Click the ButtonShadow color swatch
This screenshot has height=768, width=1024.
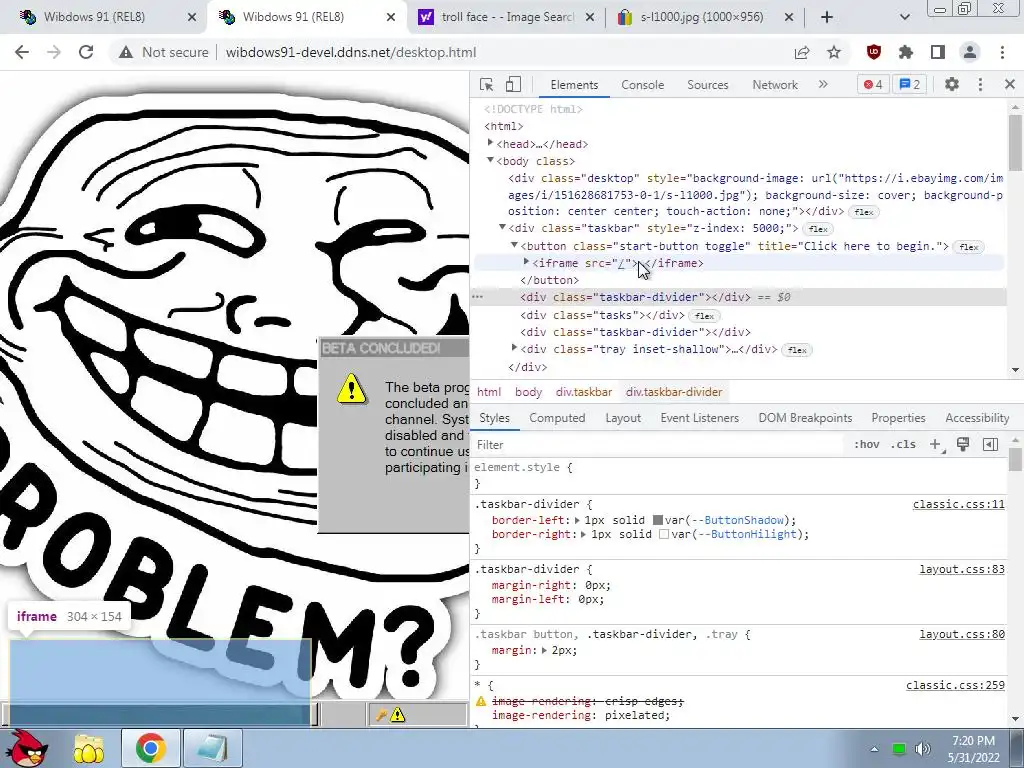(658, 520)
